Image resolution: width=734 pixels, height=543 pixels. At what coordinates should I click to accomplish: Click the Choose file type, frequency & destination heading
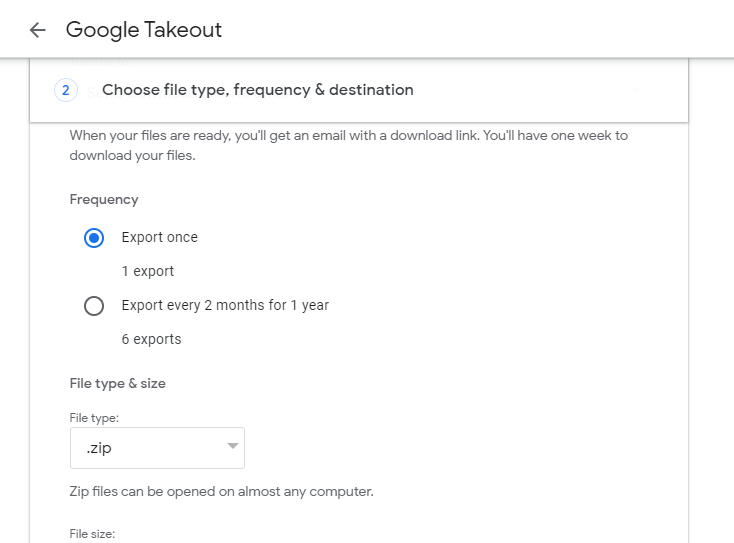point(257,89)
